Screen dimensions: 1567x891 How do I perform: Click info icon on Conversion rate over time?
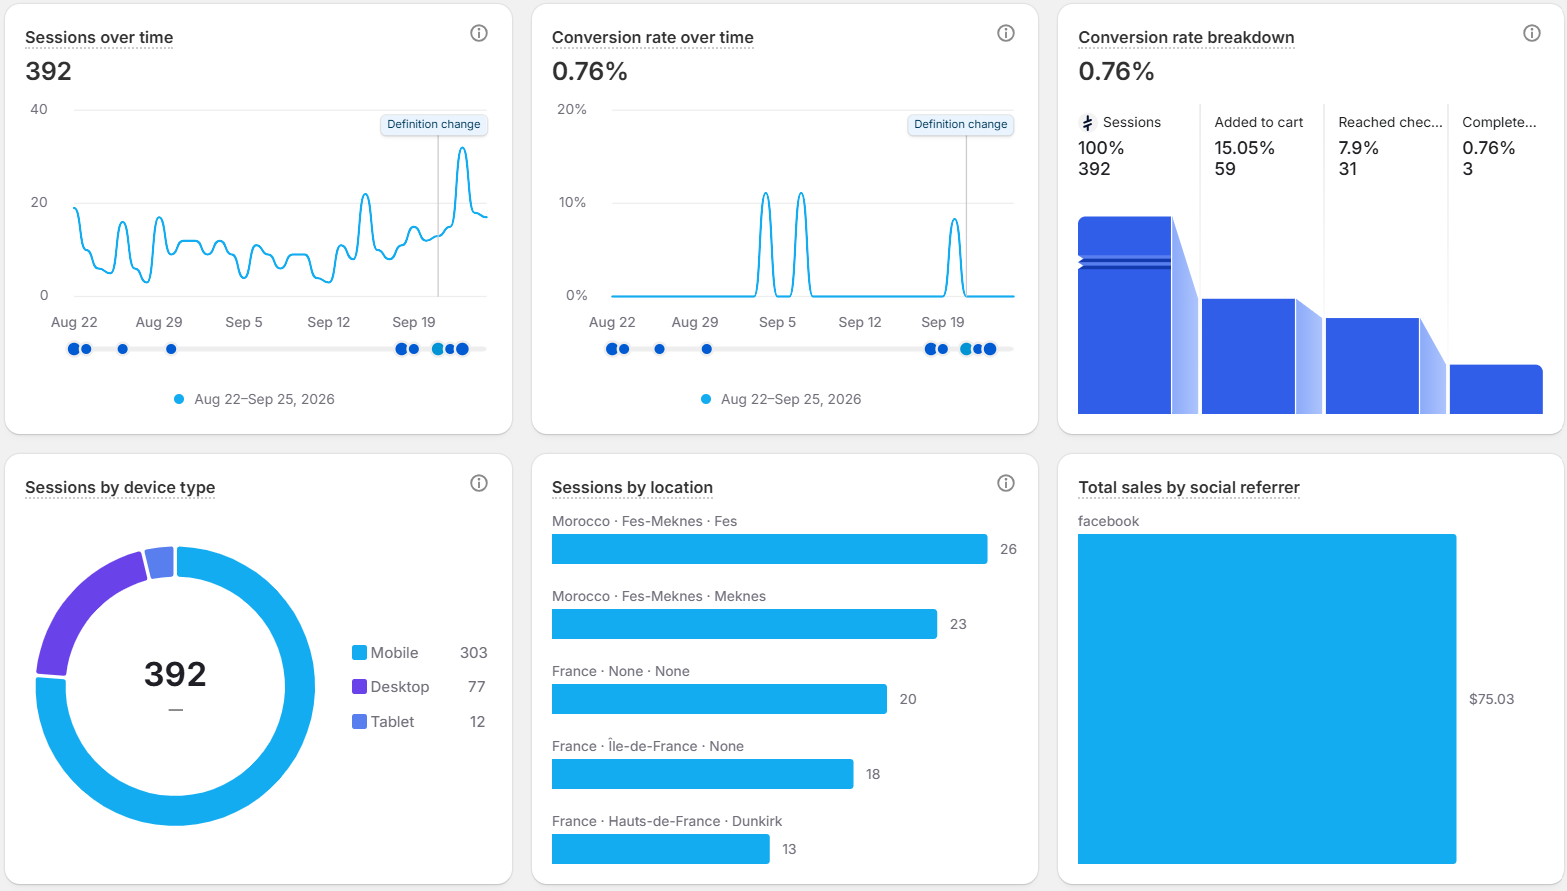click(1006, 33)
